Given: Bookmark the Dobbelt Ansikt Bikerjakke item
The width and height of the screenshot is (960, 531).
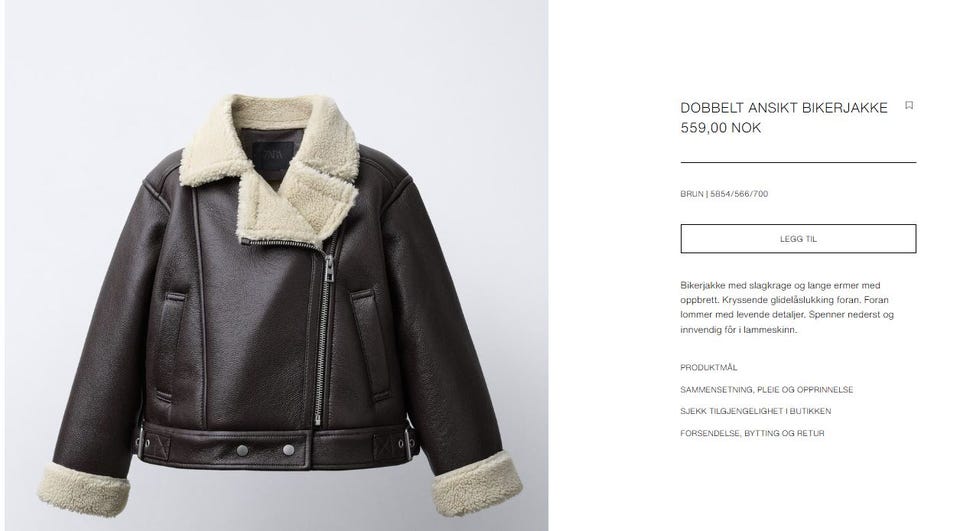Looking at the screenshot, I should [x=909, y=105].
